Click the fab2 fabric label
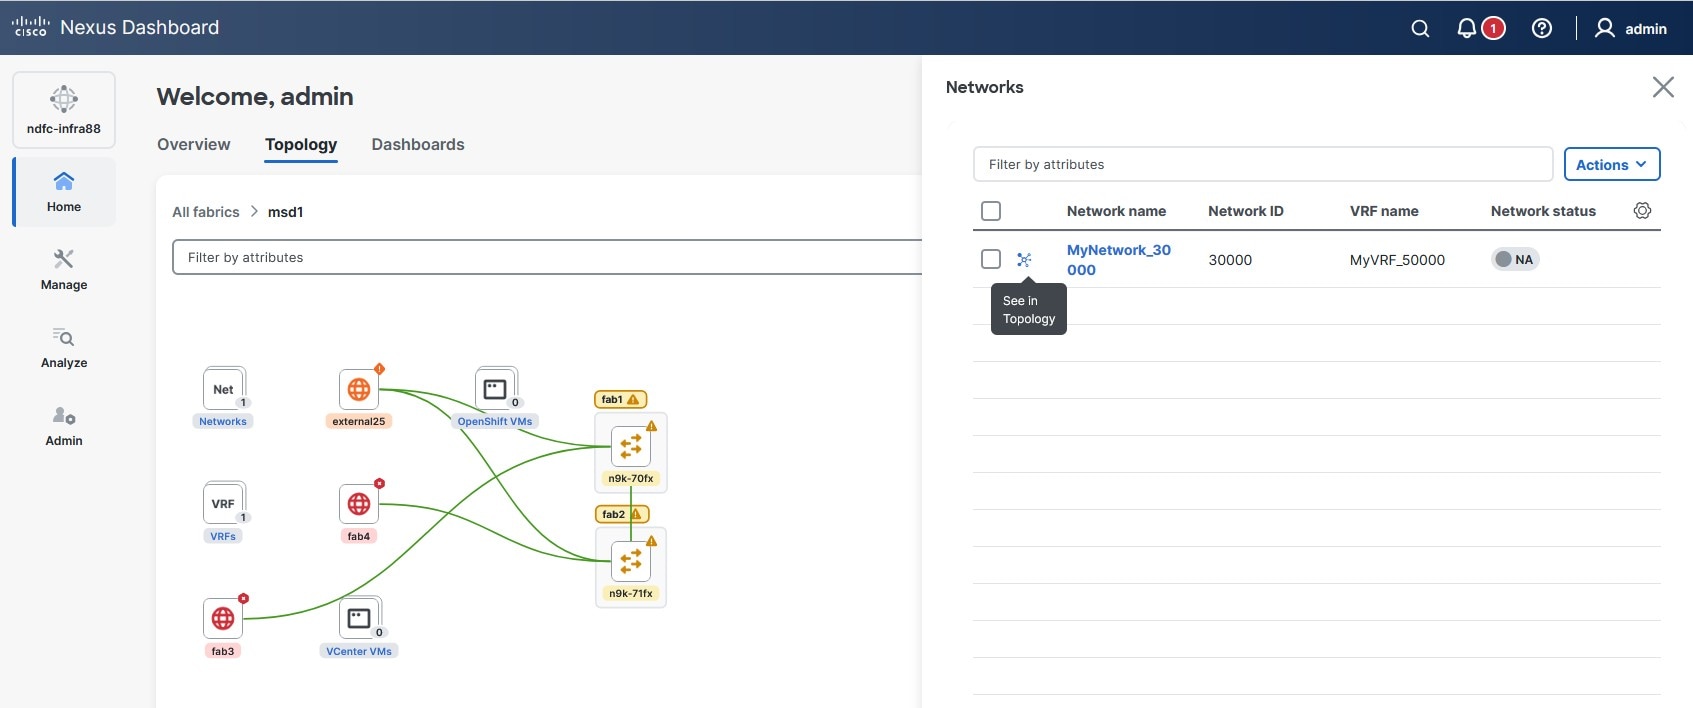The width and height of the screenshot is (1693, 708). point(622,514)
